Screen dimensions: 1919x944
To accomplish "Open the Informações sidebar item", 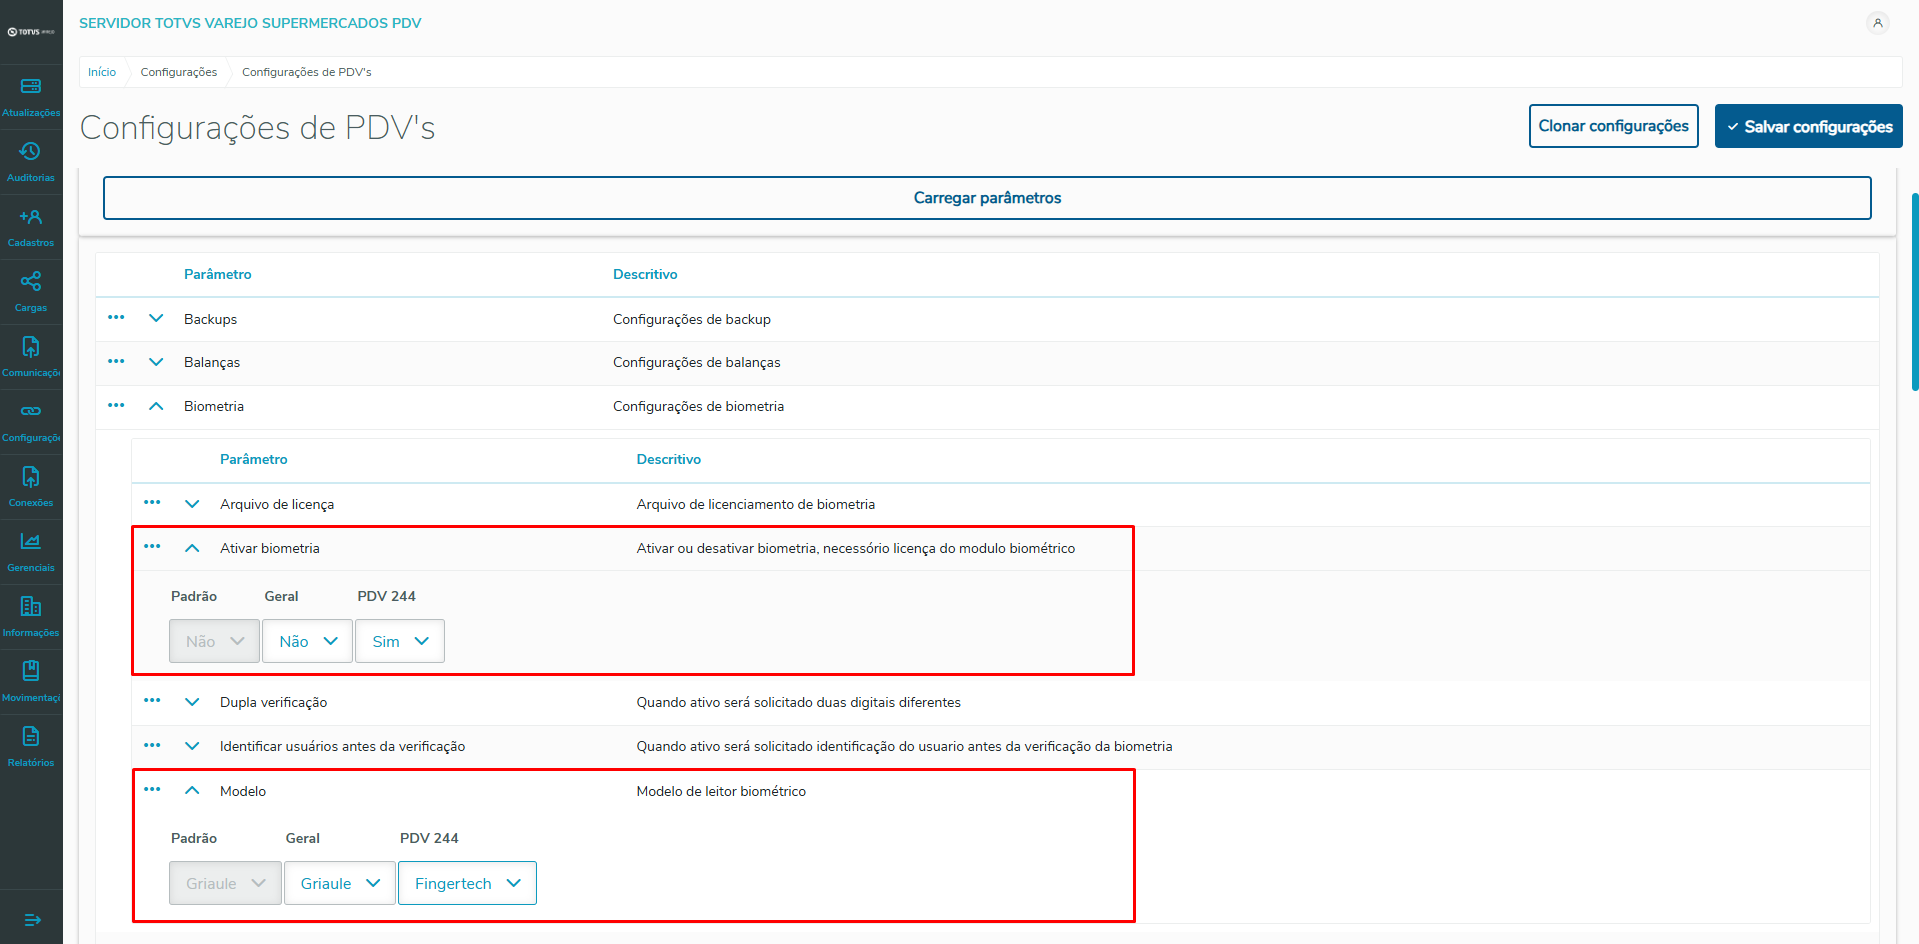I will [x=31, y=618].
